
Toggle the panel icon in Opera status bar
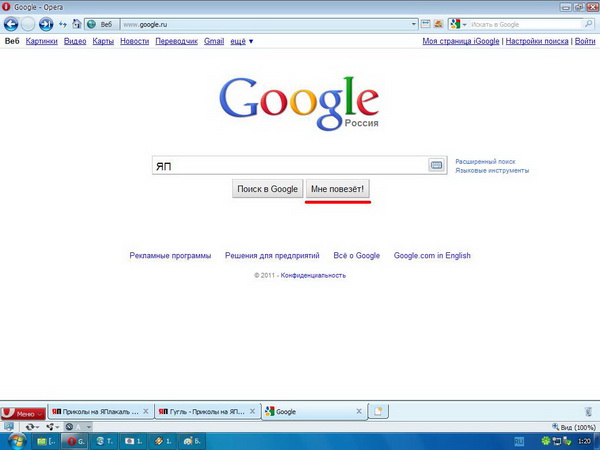click(x=8, y=427)
